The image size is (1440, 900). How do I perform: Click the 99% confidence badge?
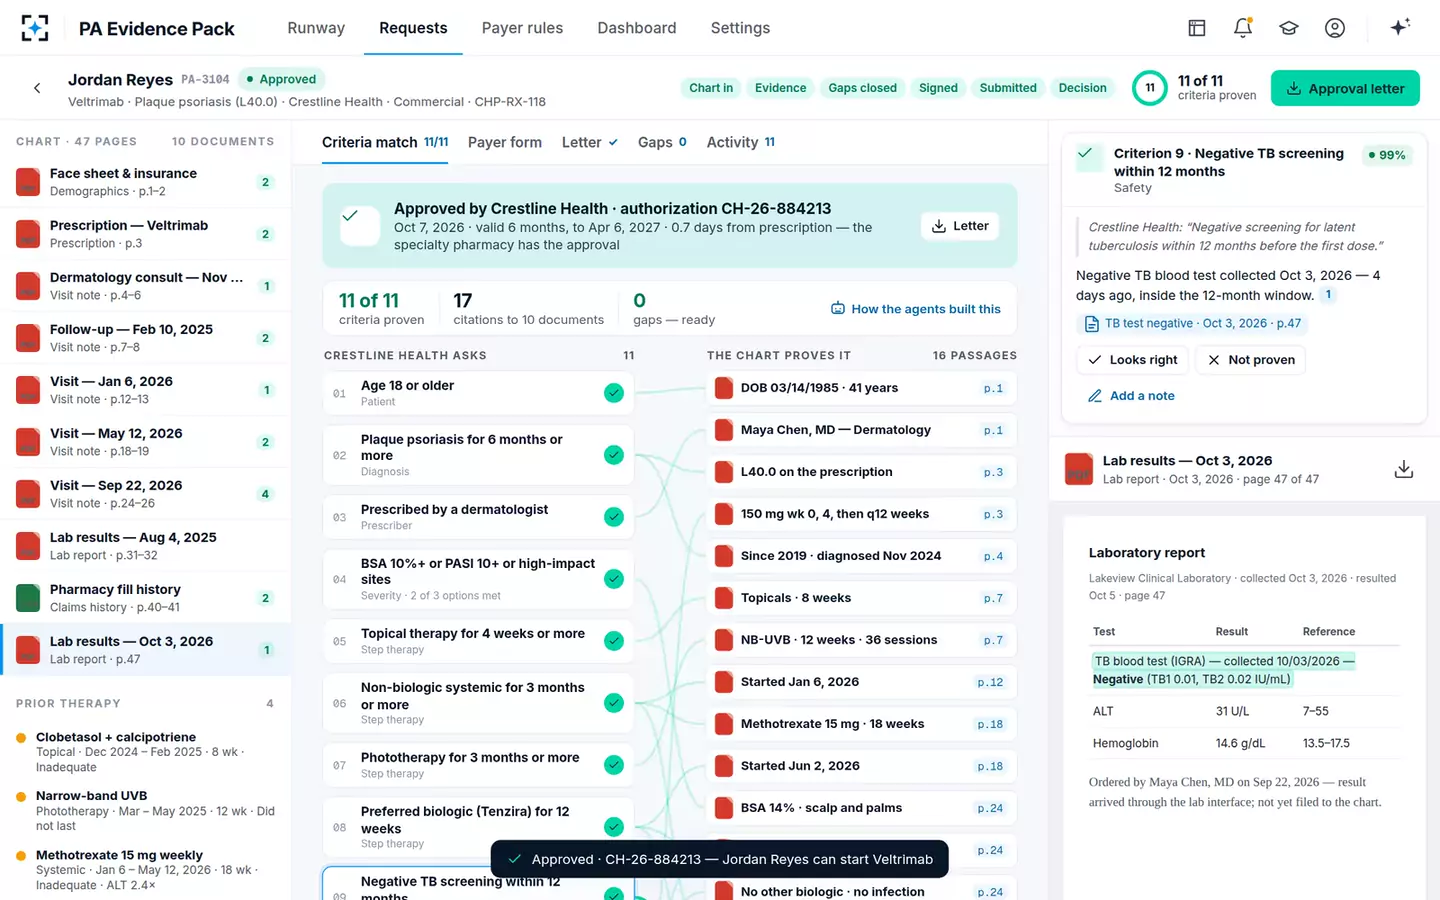(x=1387, y=155)
